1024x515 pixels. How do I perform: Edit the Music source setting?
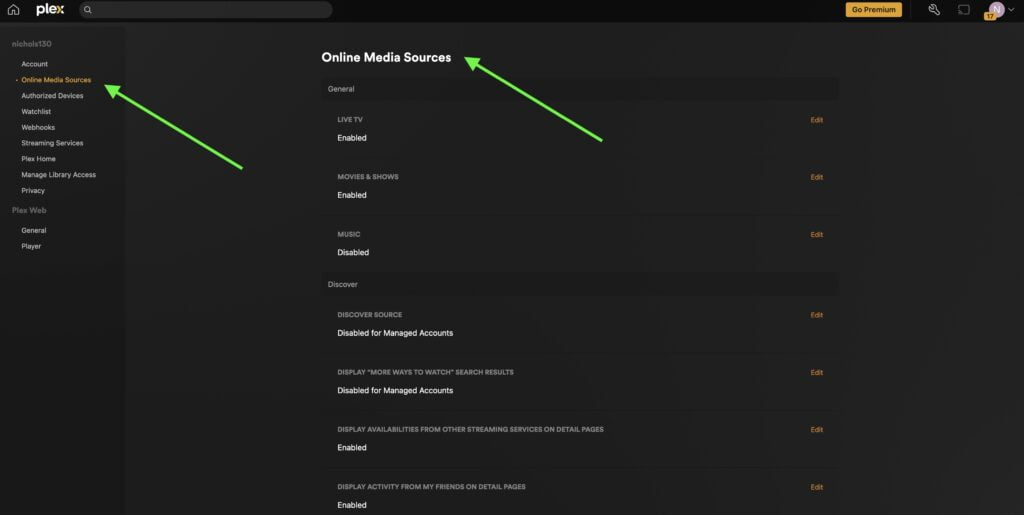(x=816, y=235)
